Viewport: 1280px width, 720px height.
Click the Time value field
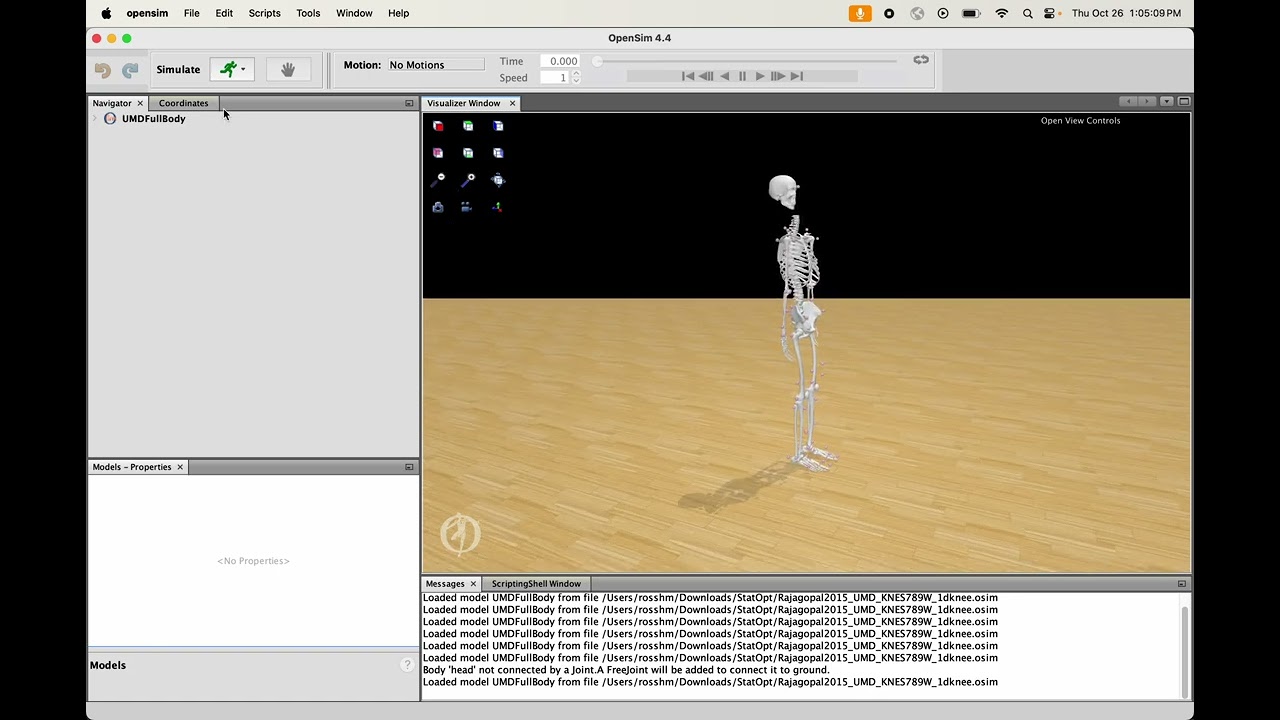point(560,61)
